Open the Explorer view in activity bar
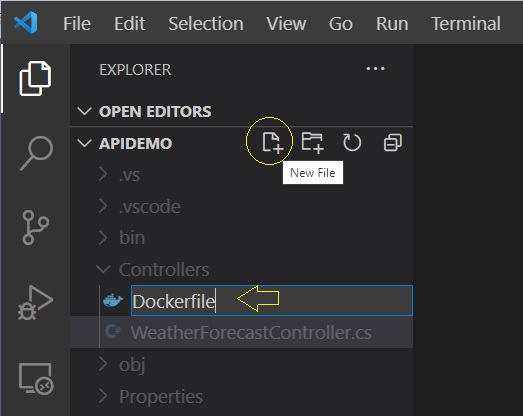Screen dimensions: 523x416 point(35,78)
